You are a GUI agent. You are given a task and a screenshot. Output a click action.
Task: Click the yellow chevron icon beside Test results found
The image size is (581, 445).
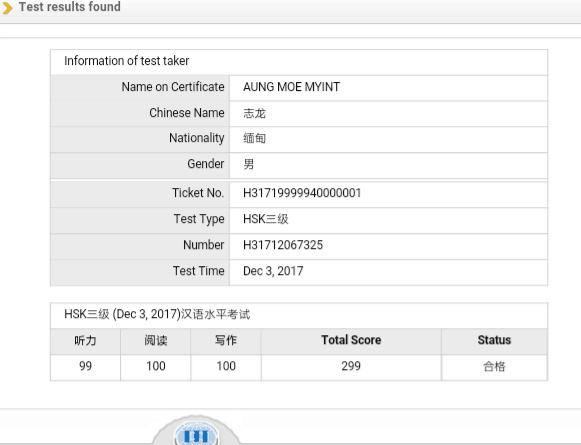[7, 7]
